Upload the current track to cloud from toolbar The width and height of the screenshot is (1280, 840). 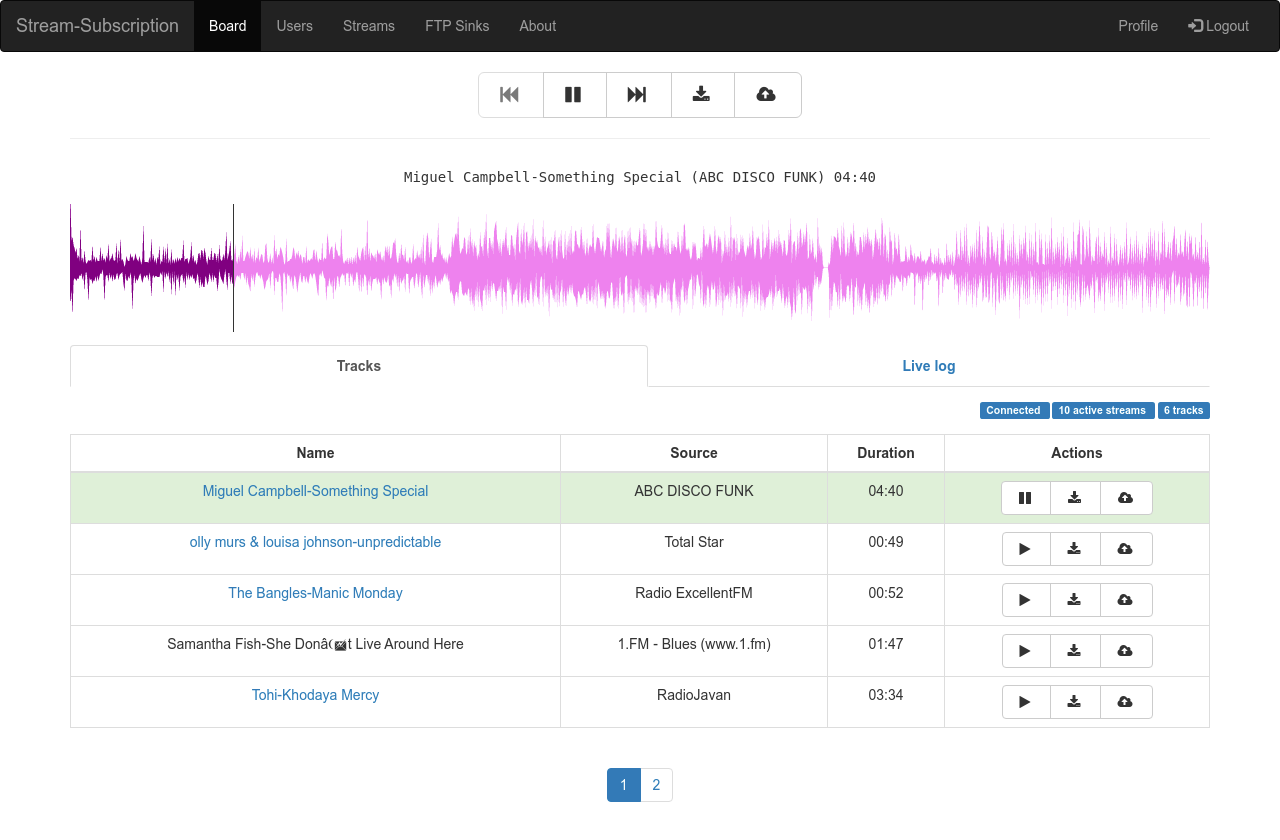point(767,95)
